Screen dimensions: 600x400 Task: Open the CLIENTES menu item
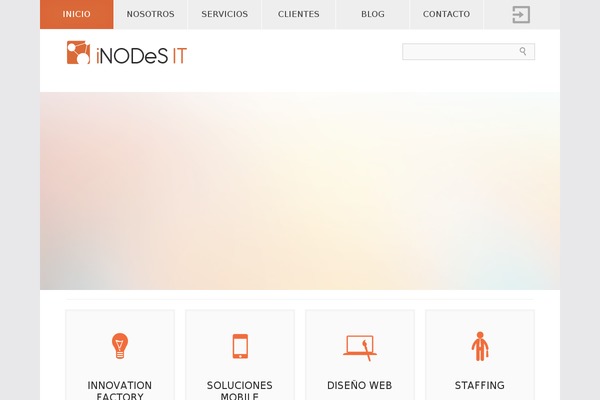pos(298,14)
